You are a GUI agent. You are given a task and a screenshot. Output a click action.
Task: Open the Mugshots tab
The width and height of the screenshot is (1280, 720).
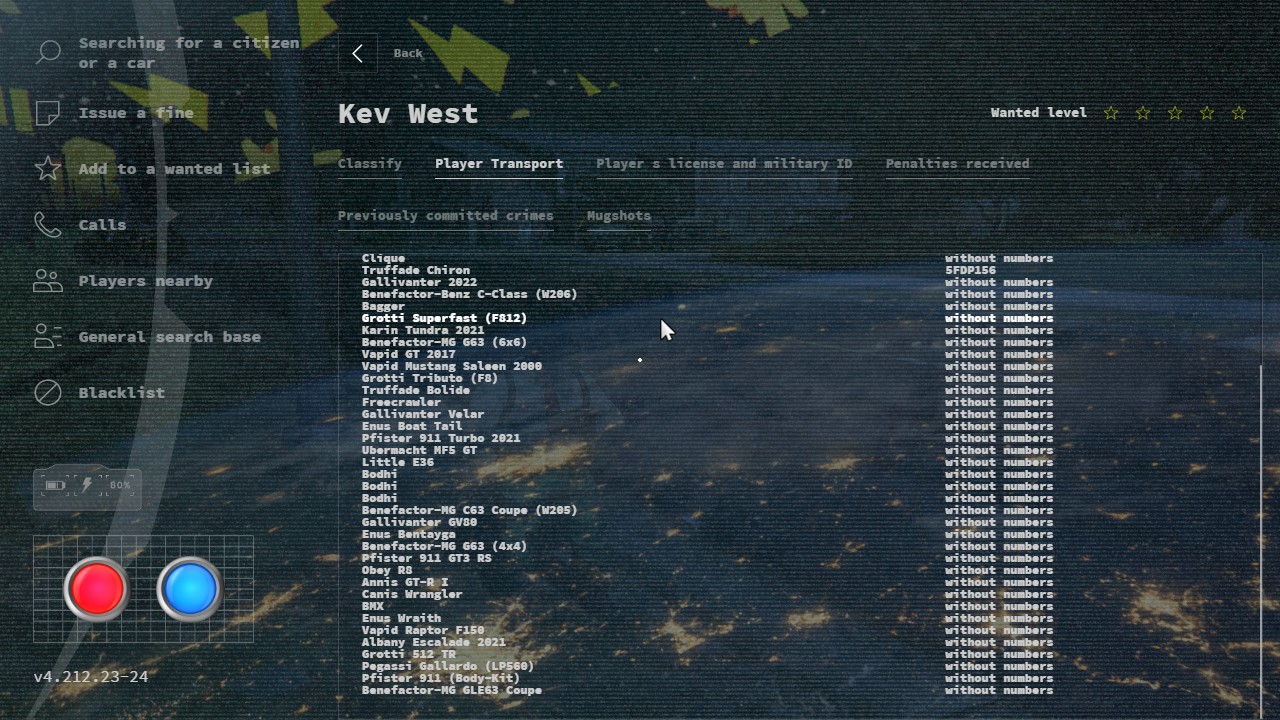618,216
